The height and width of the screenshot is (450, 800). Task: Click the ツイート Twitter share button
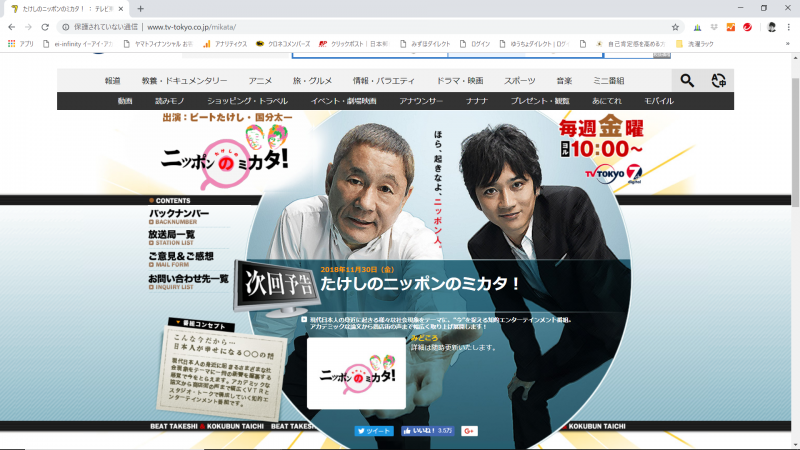[374, 431]
